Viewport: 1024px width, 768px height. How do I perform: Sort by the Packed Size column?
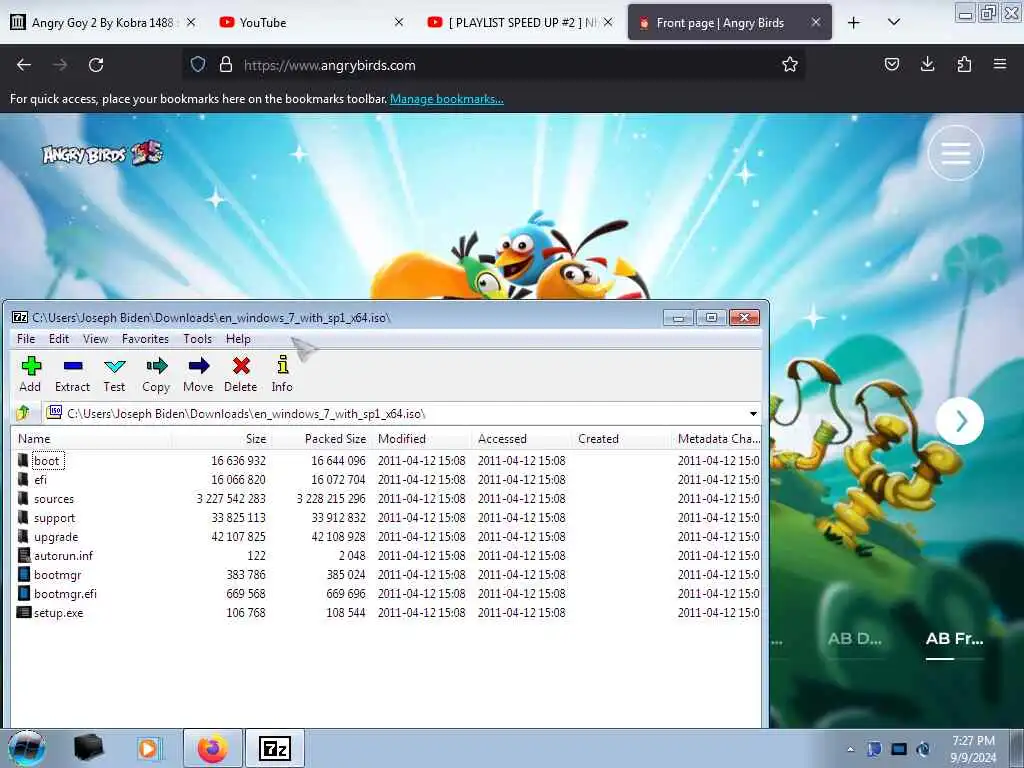(x=321, y=439)
